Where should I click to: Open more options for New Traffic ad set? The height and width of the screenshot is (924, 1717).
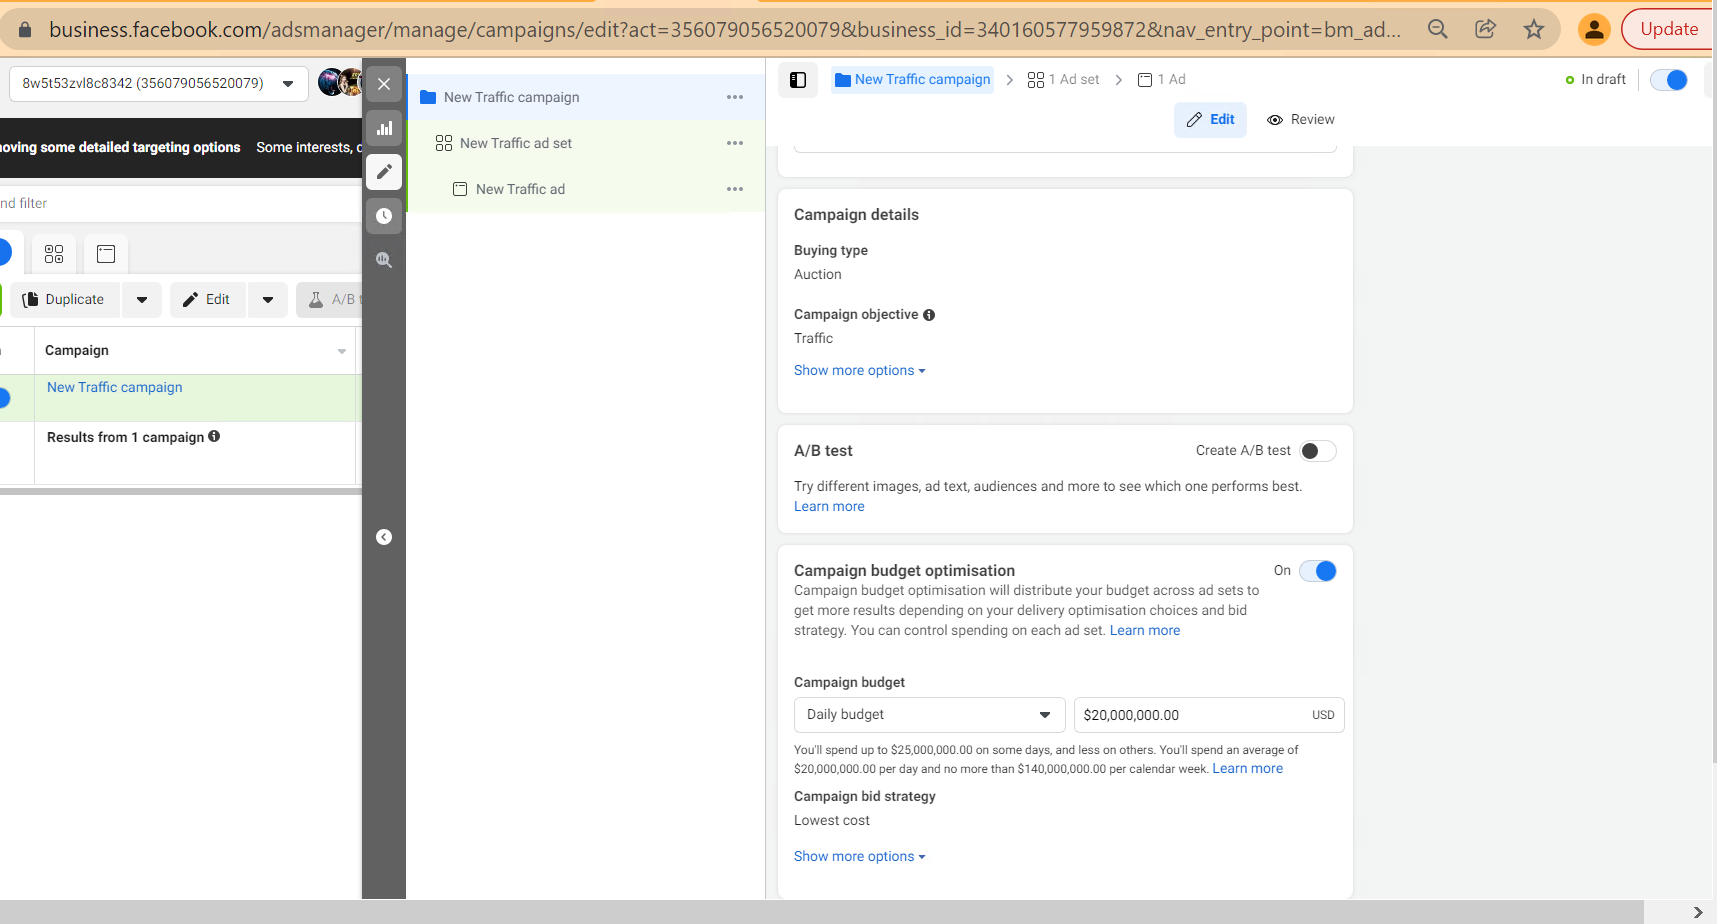[x=735, y=143]
